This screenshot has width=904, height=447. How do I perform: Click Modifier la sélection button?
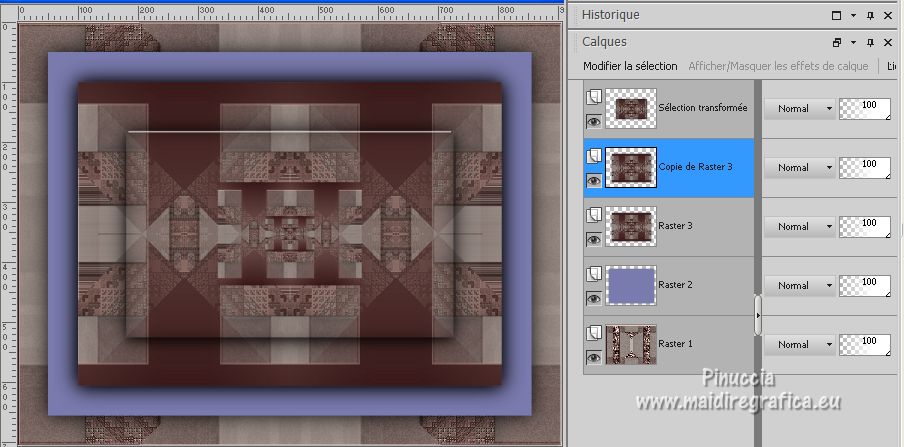[x=630, y=66]
